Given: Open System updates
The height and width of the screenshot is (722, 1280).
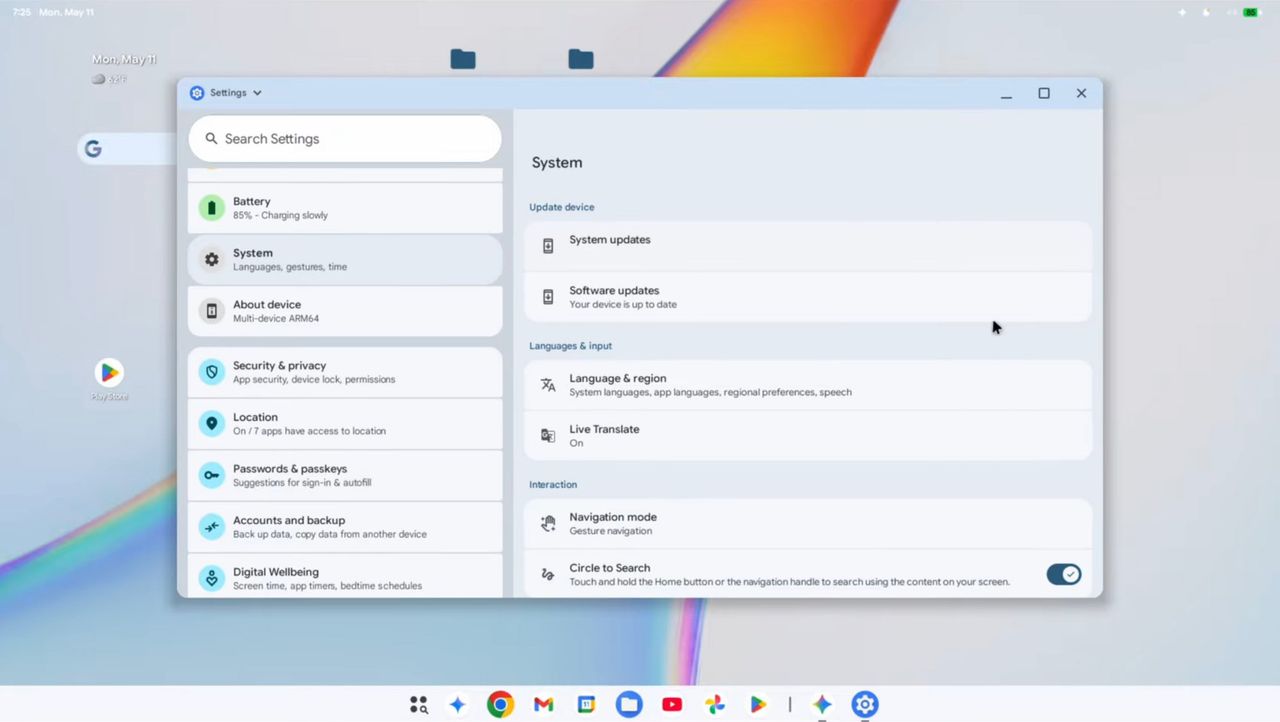Looking at the screenshot, I should tap(808, 246).
